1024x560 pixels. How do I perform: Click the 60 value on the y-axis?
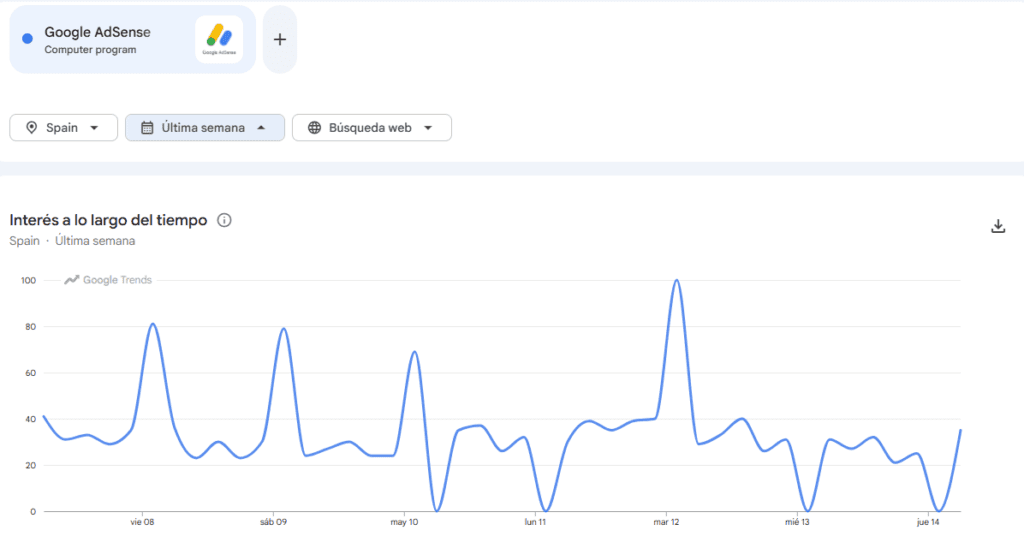[31, 373]
